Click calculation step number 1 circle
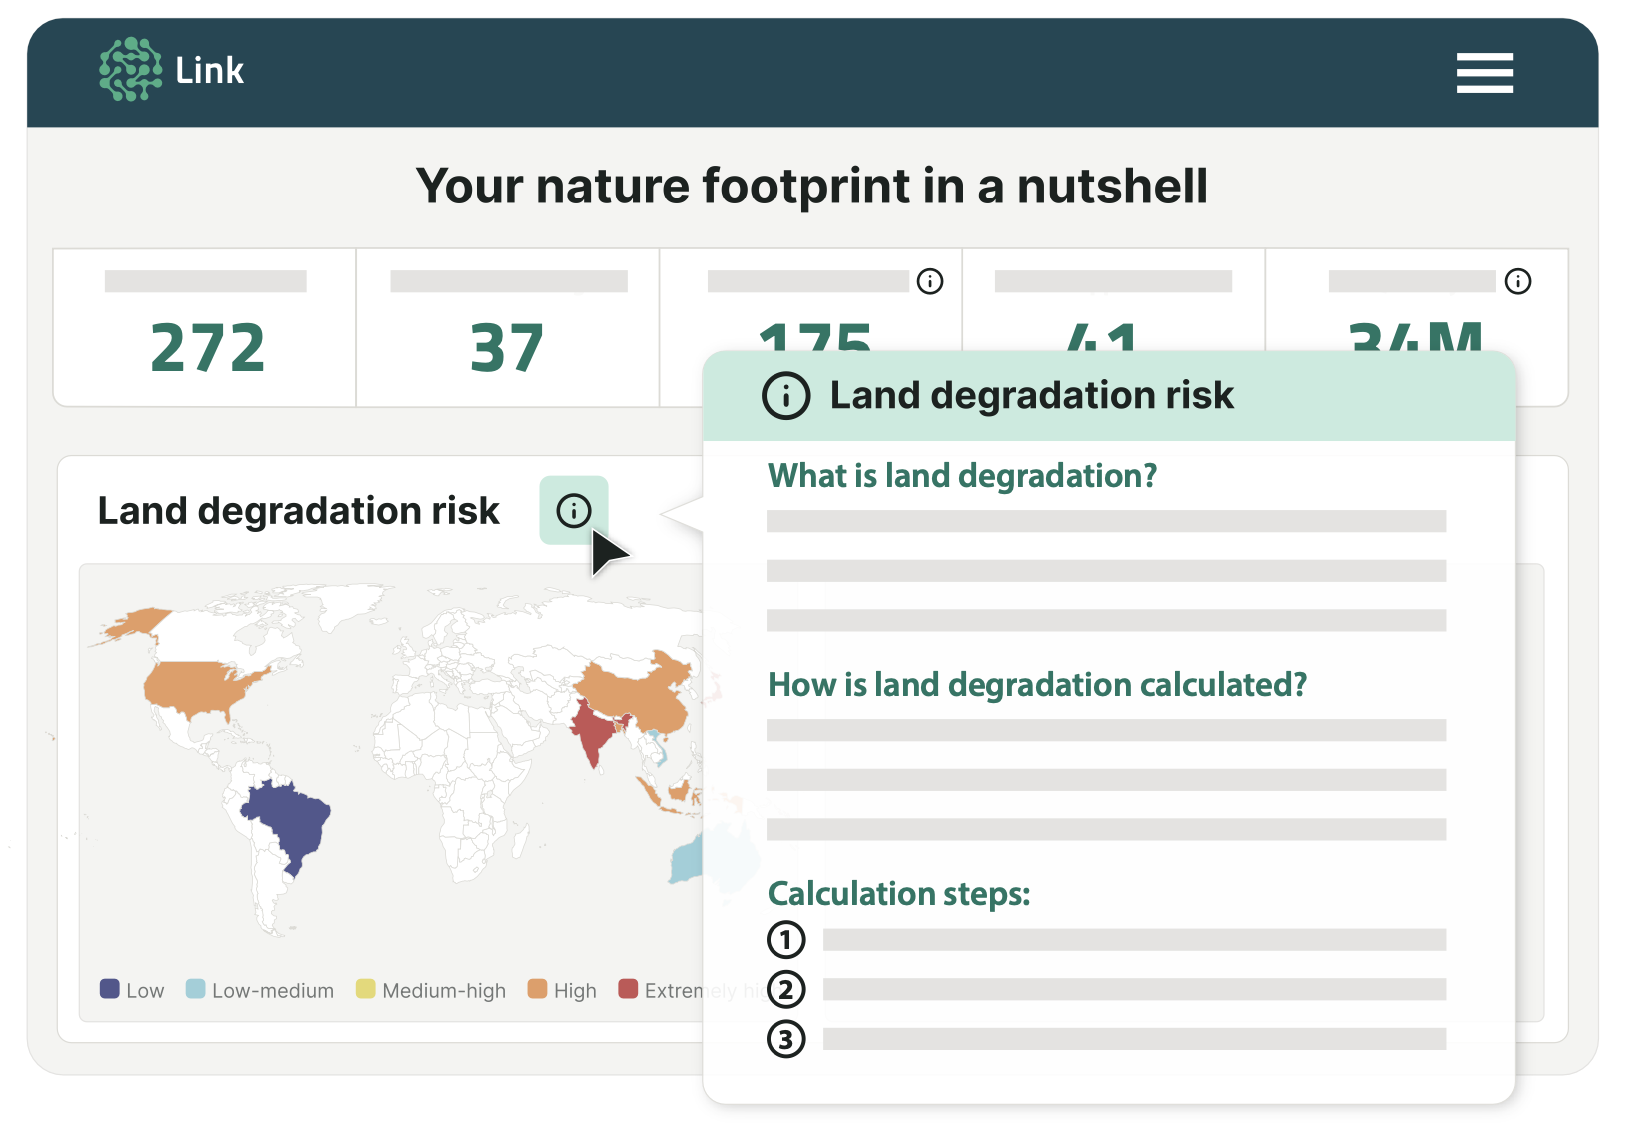 786,940
